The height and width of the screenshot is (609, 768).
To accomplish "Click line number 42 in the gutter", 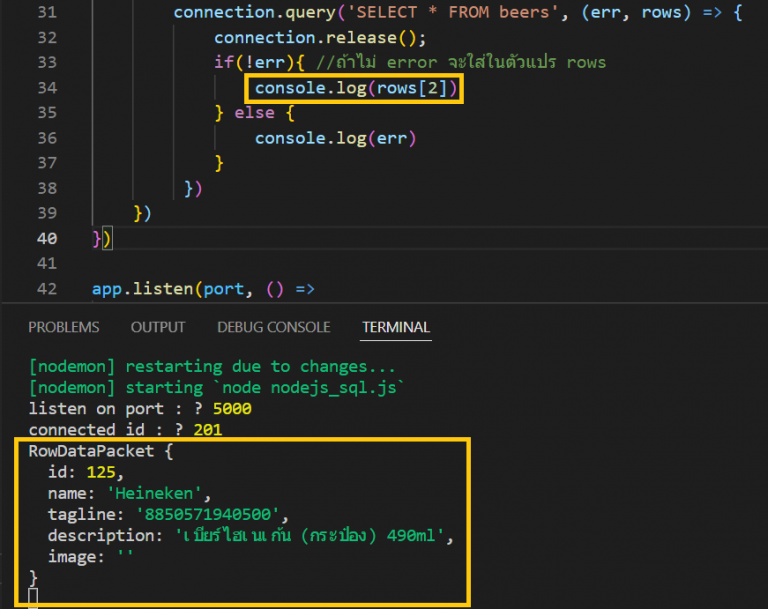I will [45, 290].
